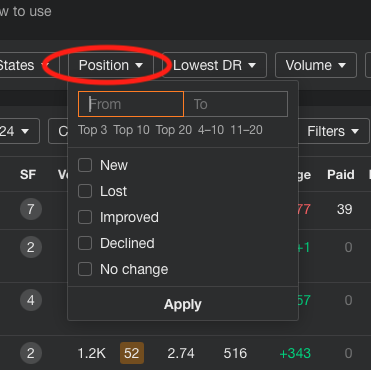Open the Filters dropdown
Screen dimensions: 371x370
(333, 131)
